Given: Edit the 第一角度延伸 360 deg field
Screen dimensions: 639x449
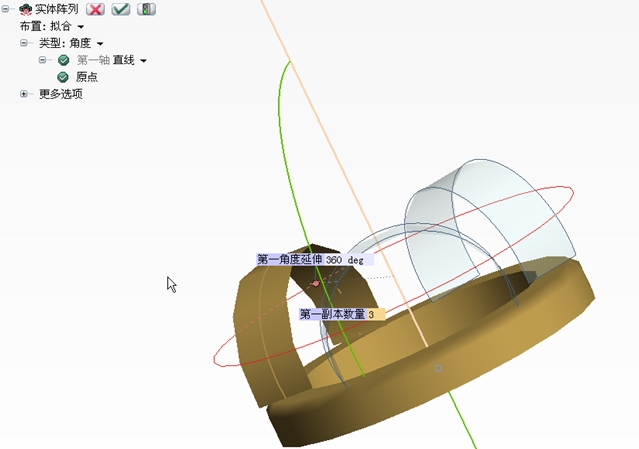Looking at the screenshot, I should pos(348,260).
